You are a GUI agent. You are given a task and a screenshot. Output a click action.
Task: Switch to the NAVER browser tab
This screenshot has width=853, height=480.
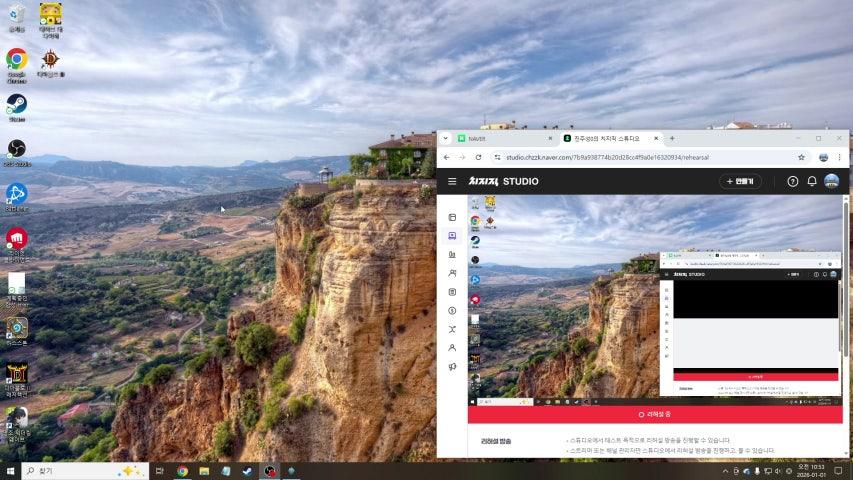click(503, 139)
